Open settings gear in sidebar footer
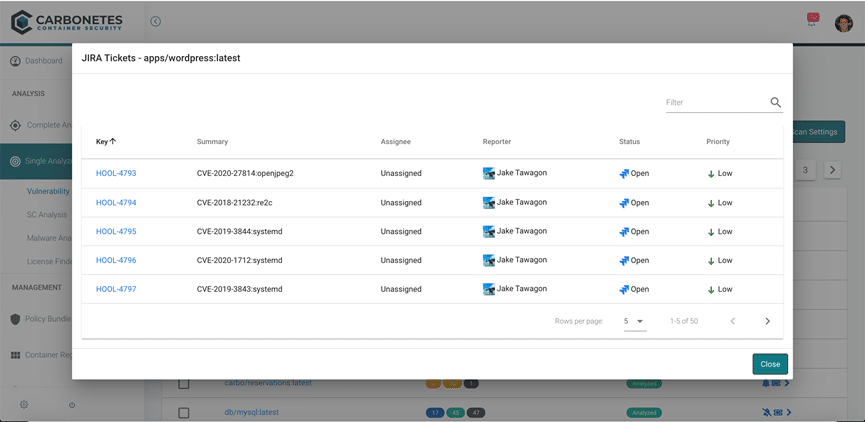 click(x=24, y=404)
